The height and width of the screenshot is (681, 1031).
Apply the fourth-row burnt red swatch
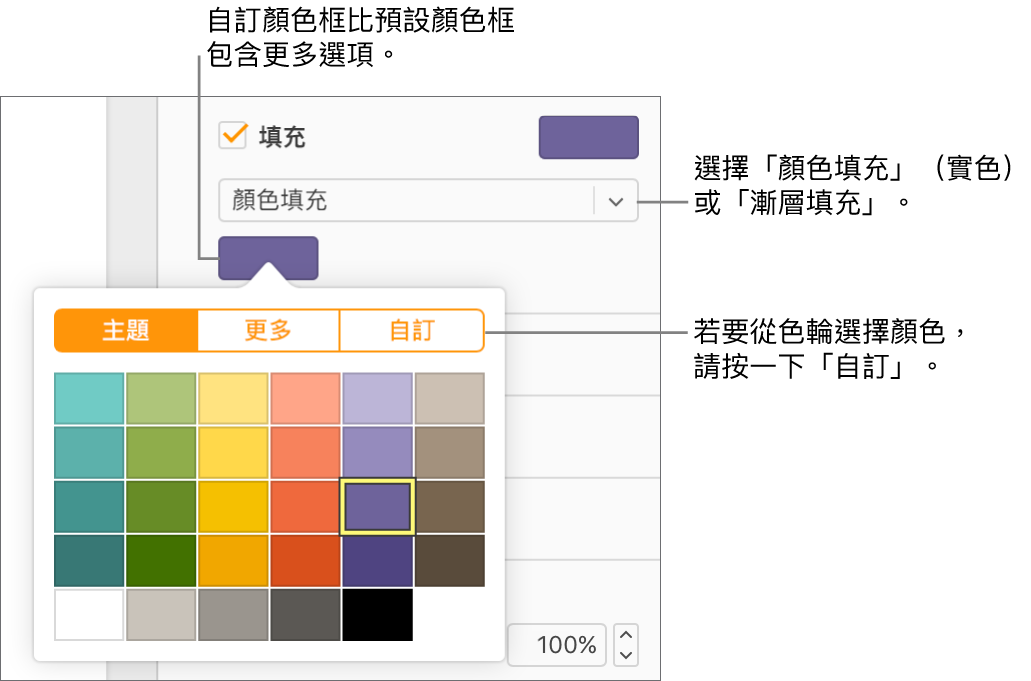[306, 561]
